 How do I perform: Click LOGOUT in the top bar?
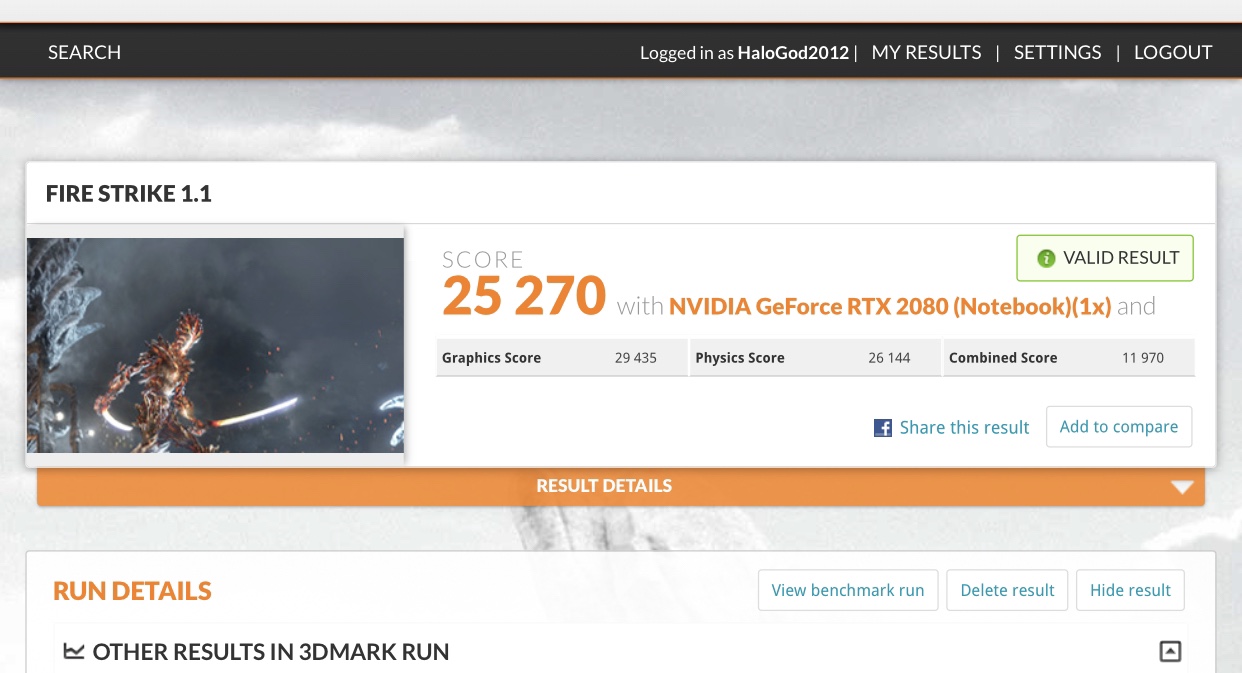(1172, 52)
